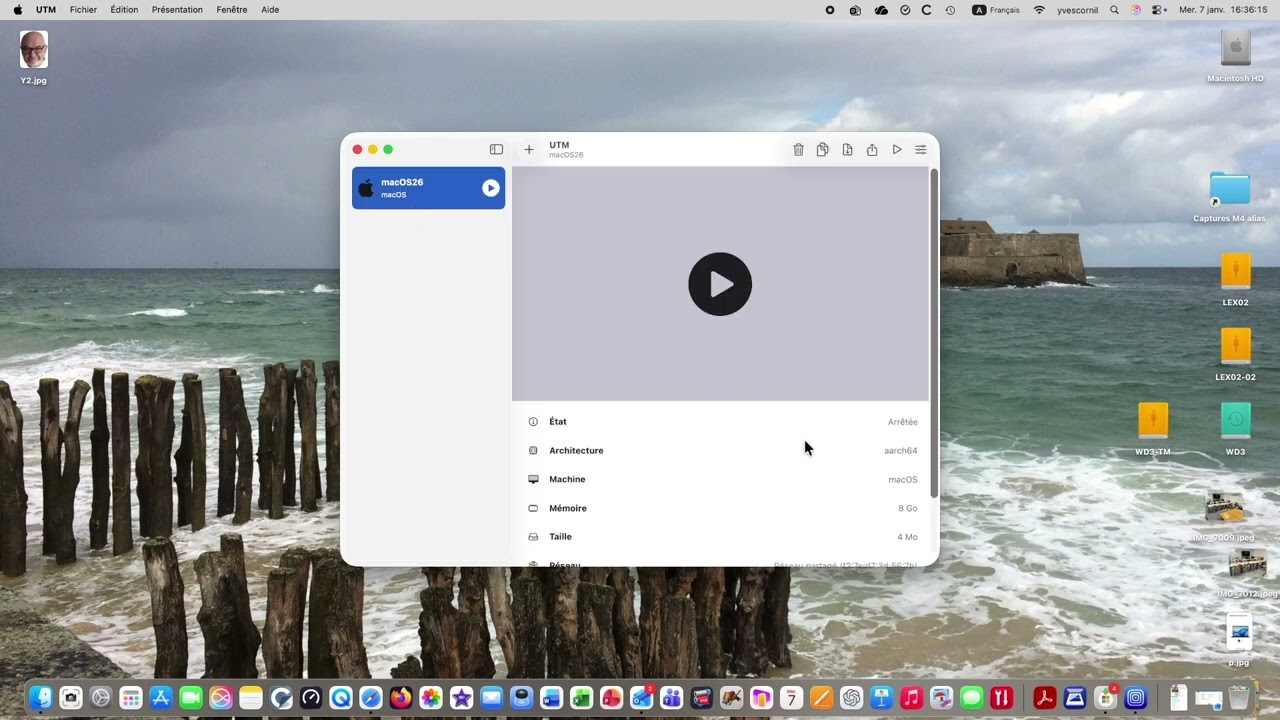Open Safari from the Dock
The width and height of the screenshot is (1280, 720).
pyautogui.click(x=371, y=698)
